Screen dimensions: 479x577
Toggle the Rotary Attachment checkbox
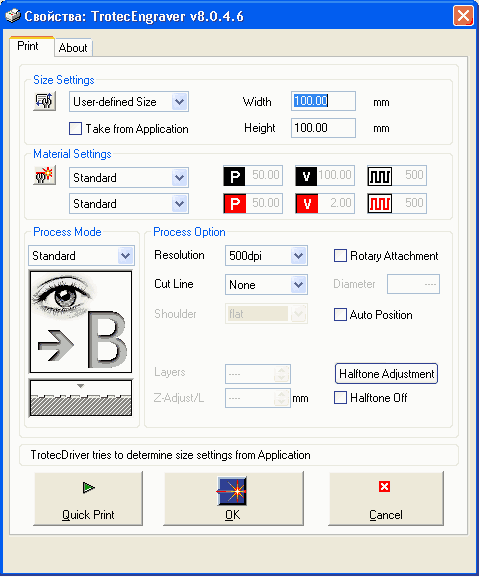[340, 256]
